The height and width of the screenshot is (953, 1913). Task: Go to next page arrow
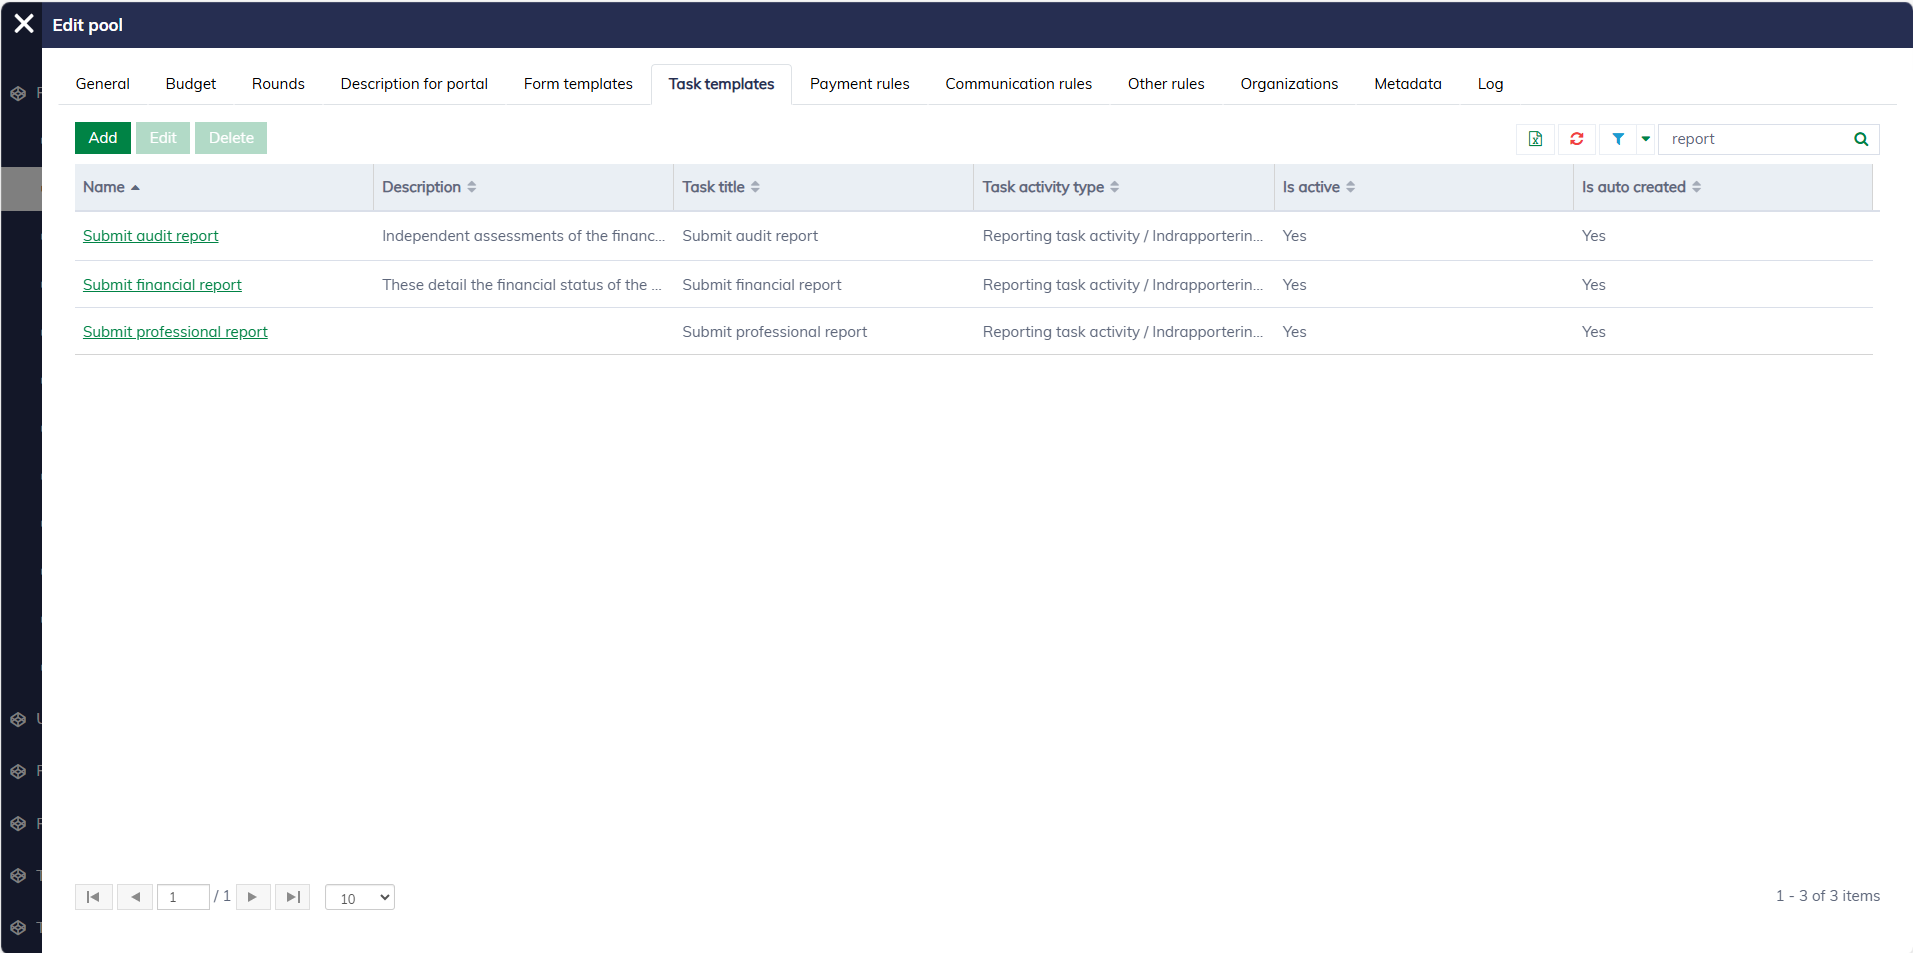point(253,897)
